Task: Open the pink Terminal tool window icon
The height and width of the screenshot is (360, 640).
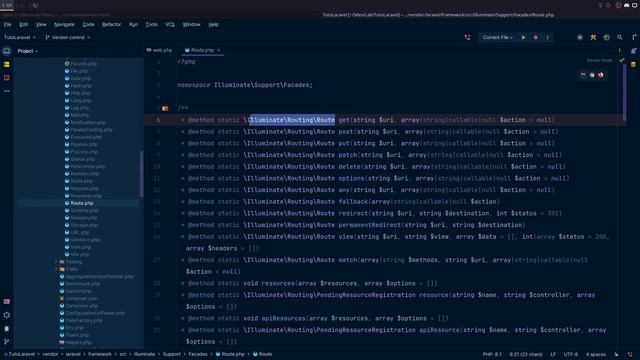Action: coord(7,302)
